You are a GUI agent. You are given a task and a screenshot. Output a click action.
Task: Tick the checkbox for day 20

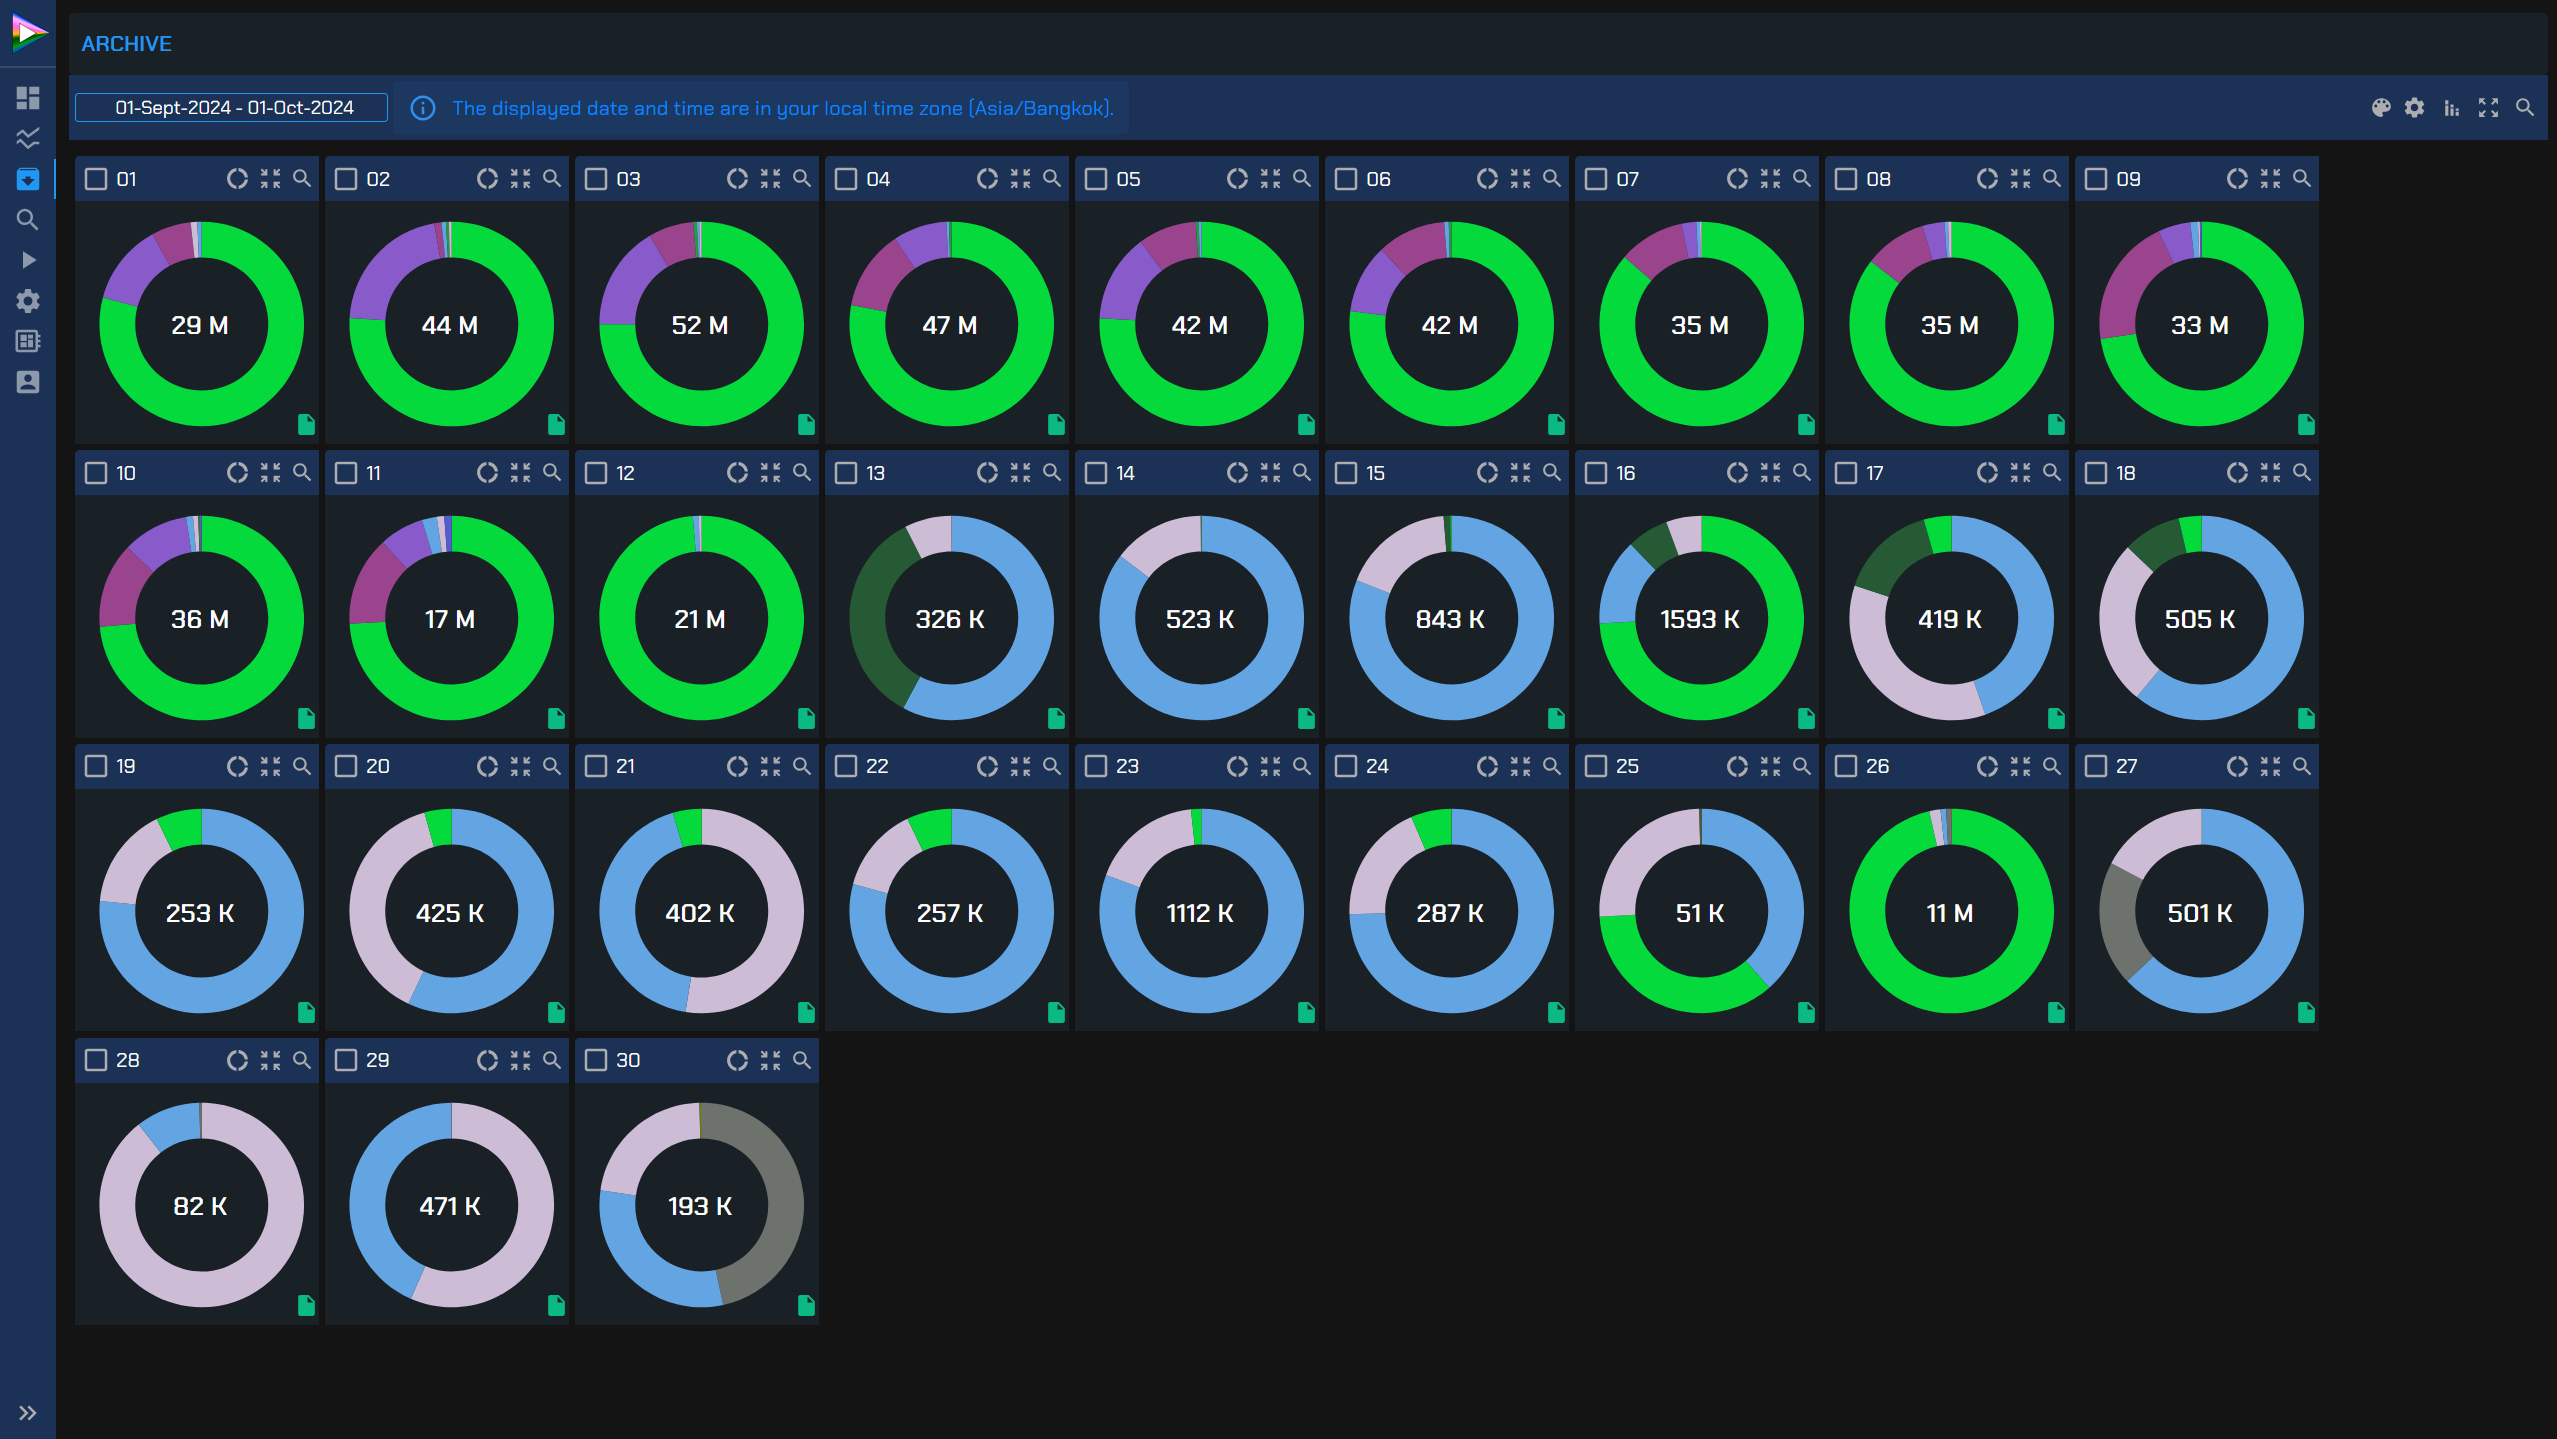point(346,766)
